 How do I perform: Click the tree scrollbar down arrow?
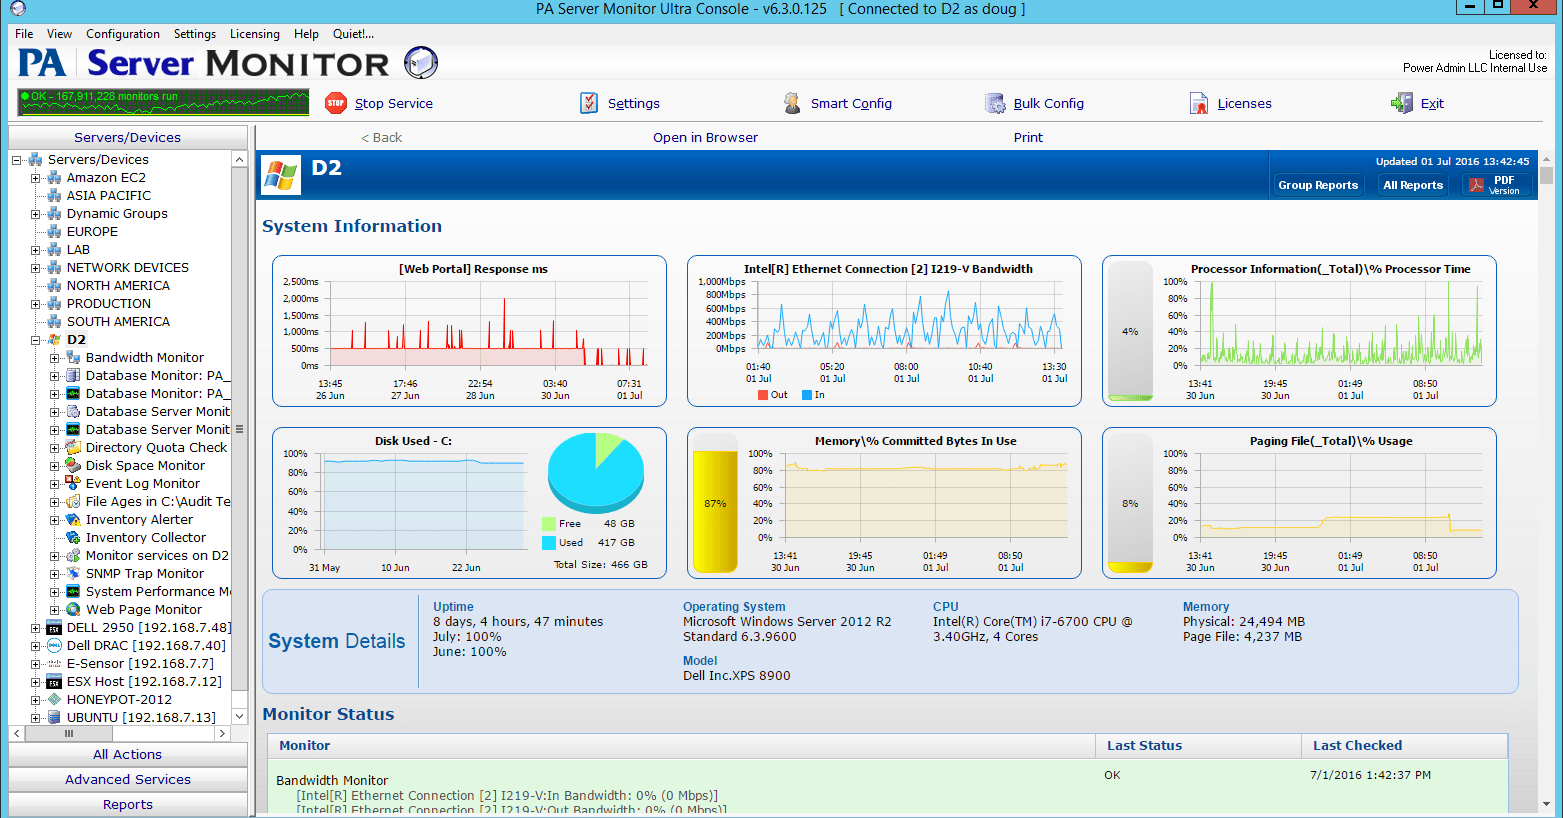(x=239, y=717)
